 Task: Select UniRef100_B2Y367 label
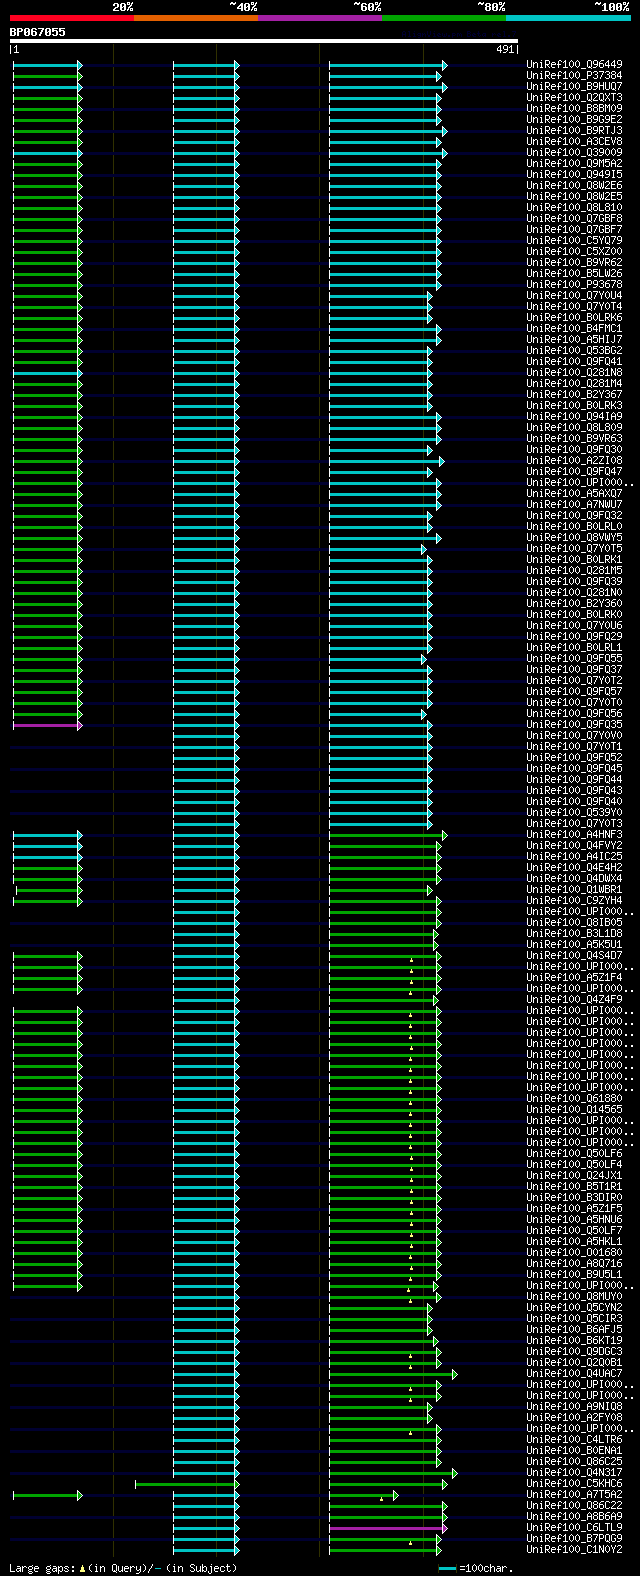click(574, 394)
